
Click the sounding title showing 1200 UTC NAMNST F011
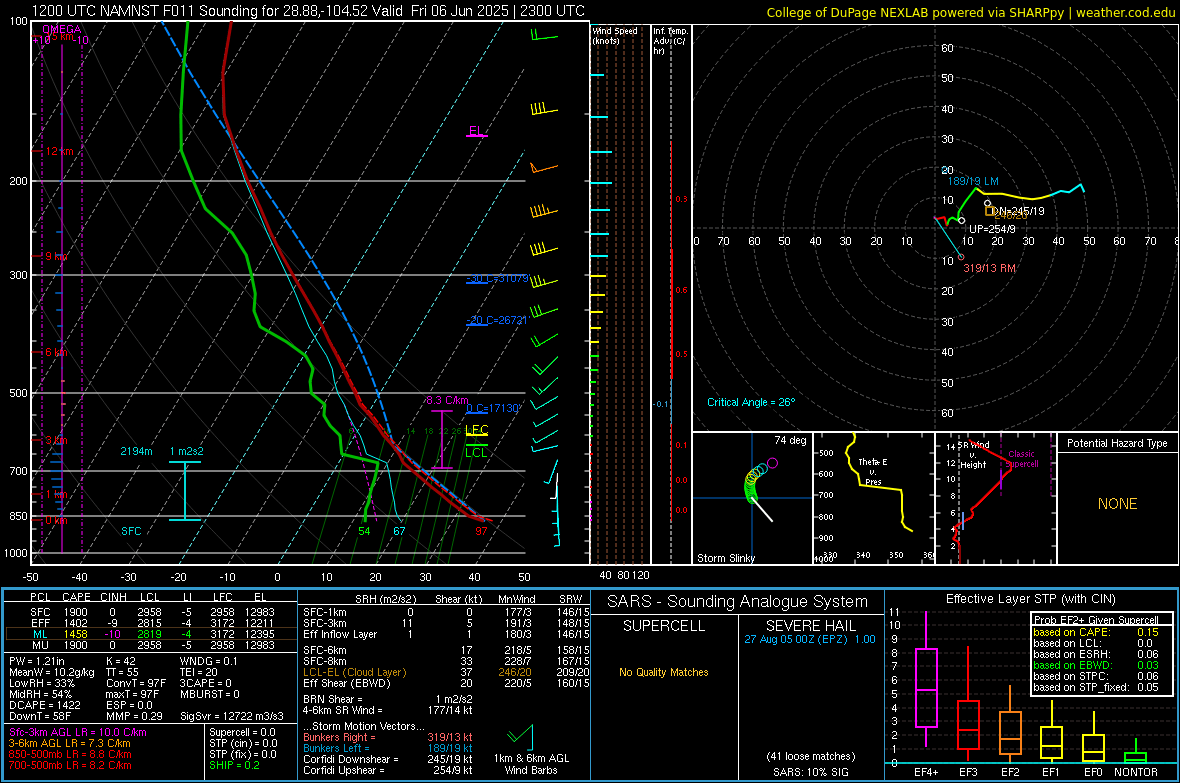pos(308,11)
